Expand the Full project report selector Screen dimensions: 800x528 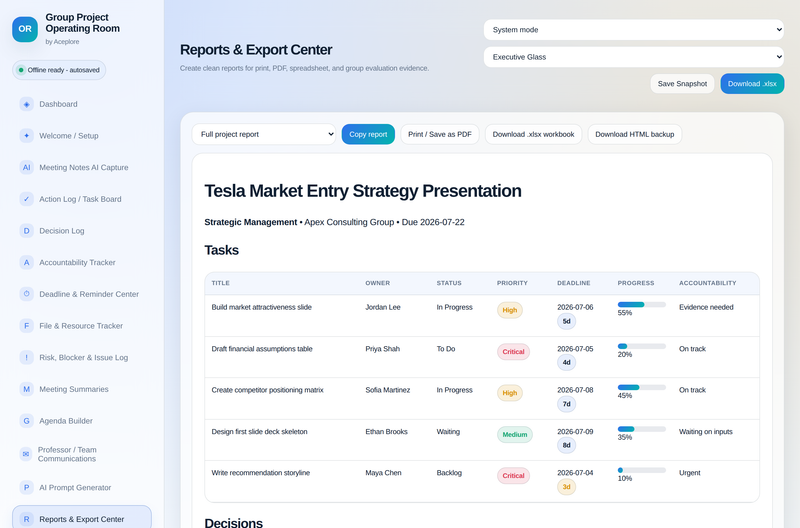point(264,134)
